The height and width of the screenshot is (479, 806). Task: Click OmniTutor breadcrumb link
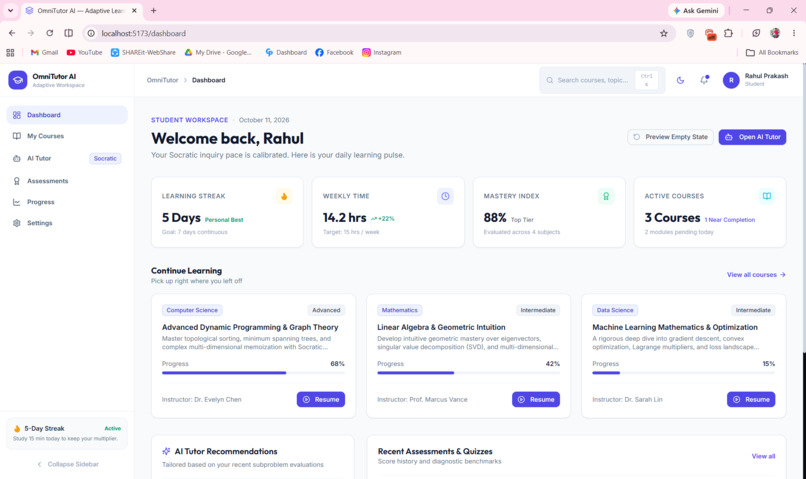162,80
